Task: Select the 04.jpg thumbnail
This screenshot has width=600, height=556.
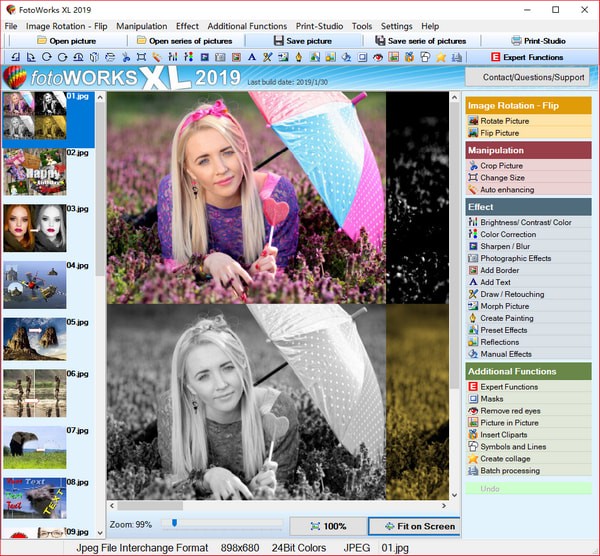Action: point(35,286)
